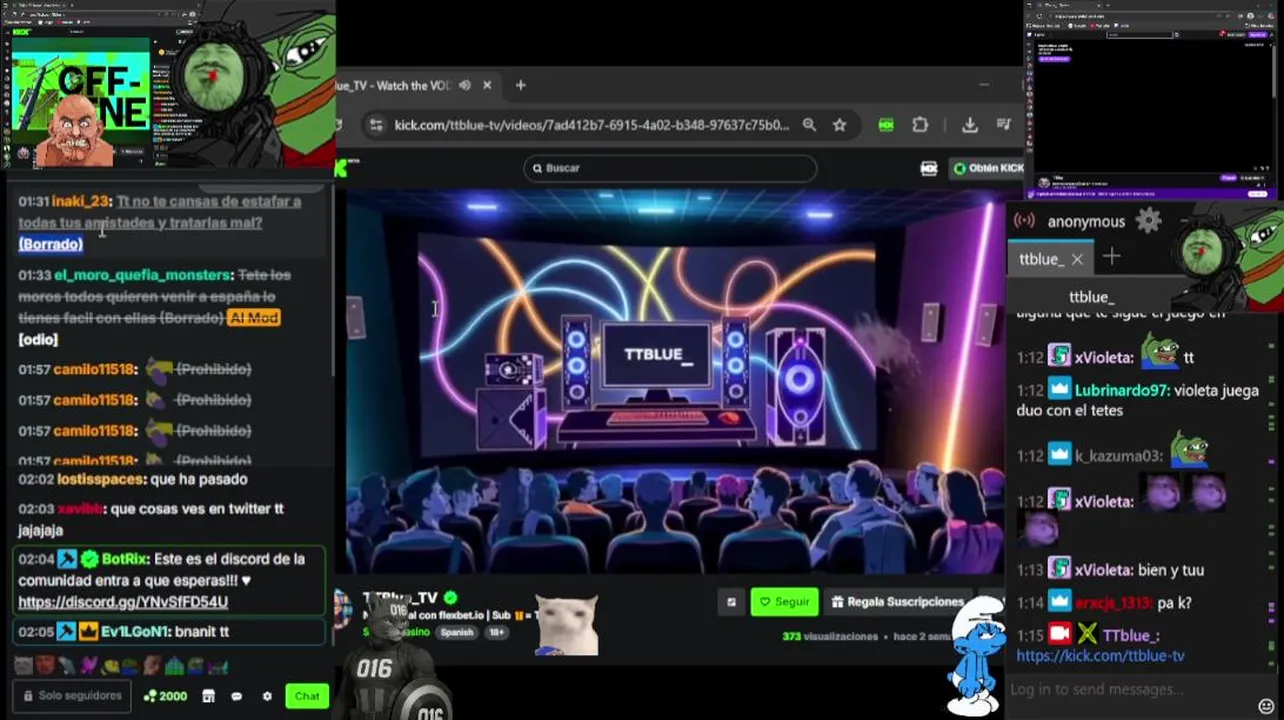Click the Buscar search field on Kick
Image resolution: width=1284 pixels, height=720 pixels.
(670, 168)
